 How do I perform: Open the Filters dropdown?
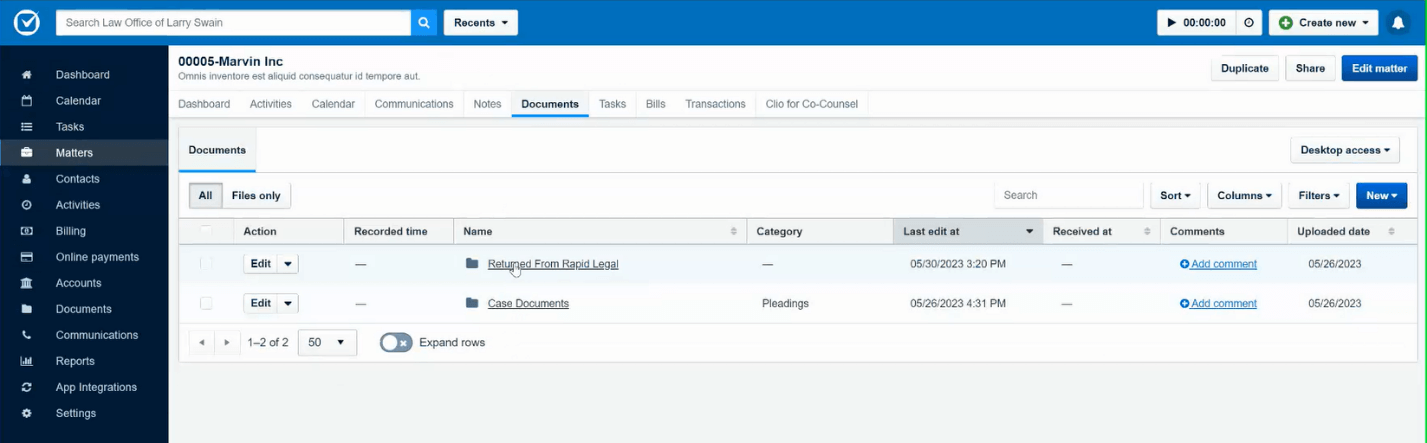pyautogui.click(x=1319, y=196)
